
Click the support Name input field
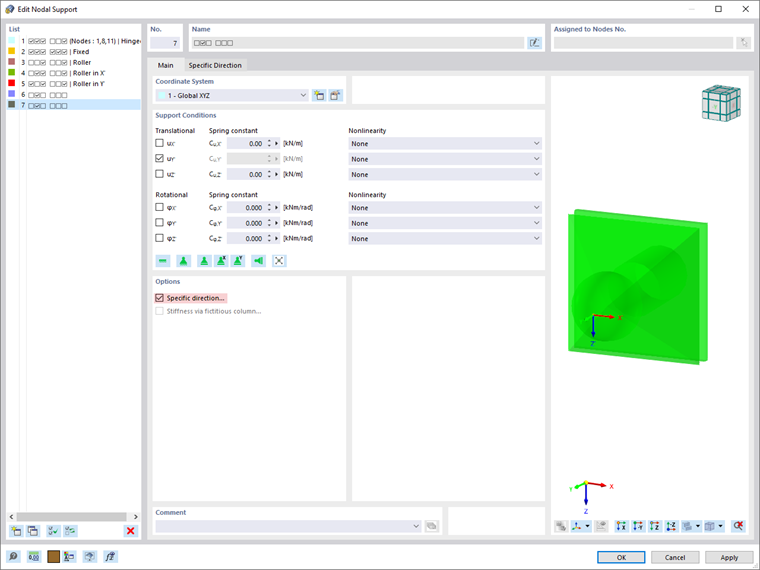358,43
